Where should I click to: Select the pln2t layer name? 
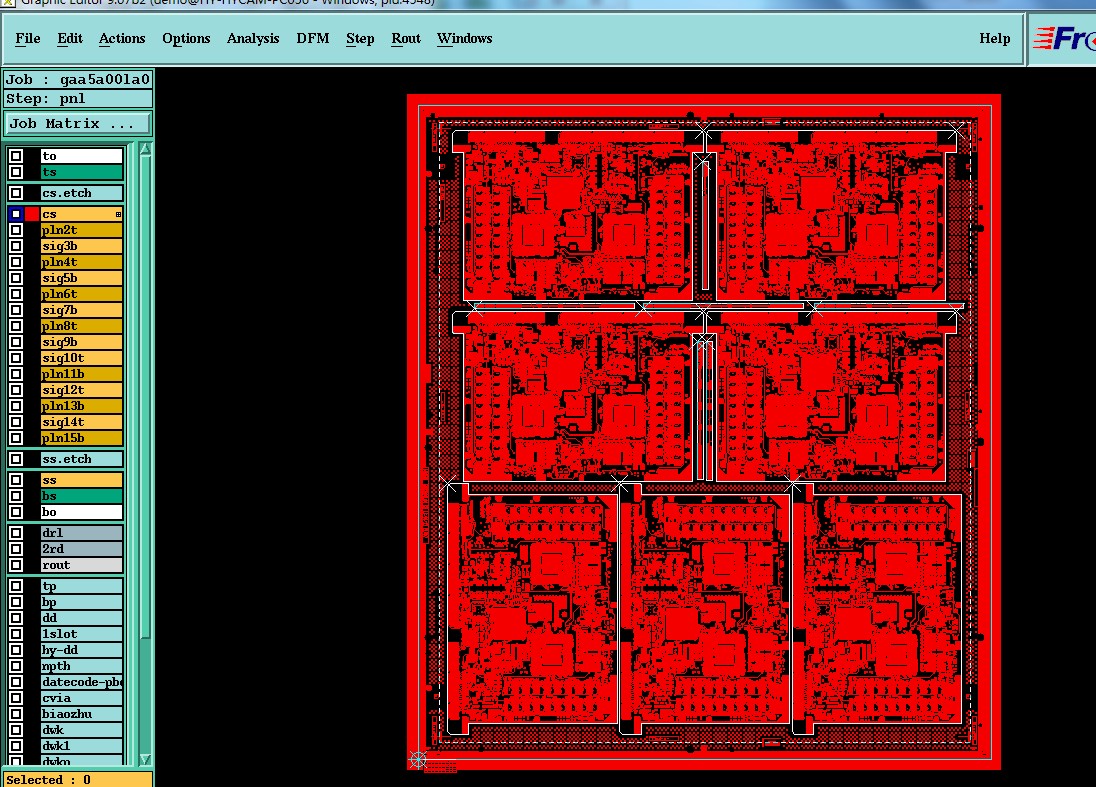[x=82, y=230]
